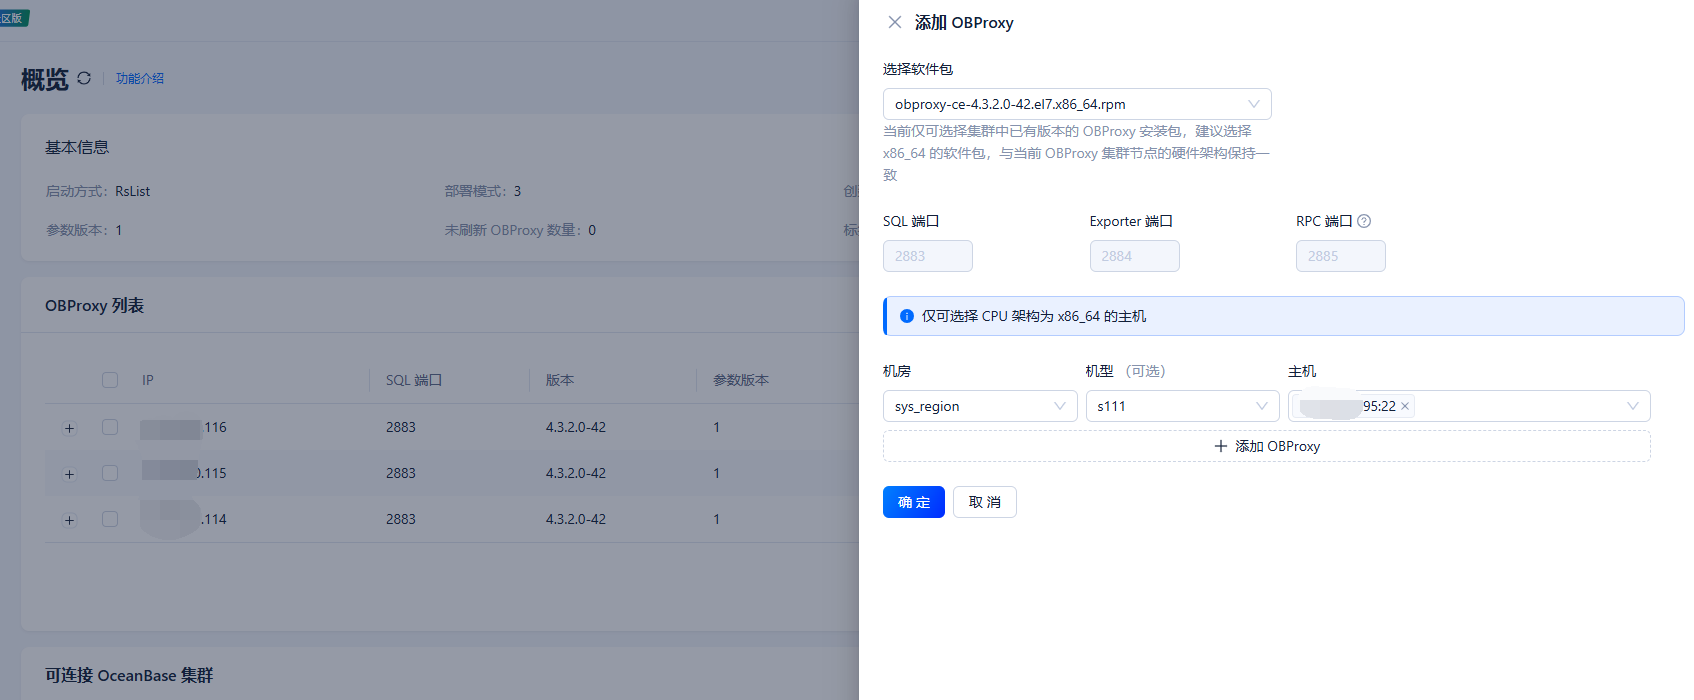Click the info icon in CPU 架构 alert
Viewport: 1694px width, 700px height.
[x=907, y=316]
